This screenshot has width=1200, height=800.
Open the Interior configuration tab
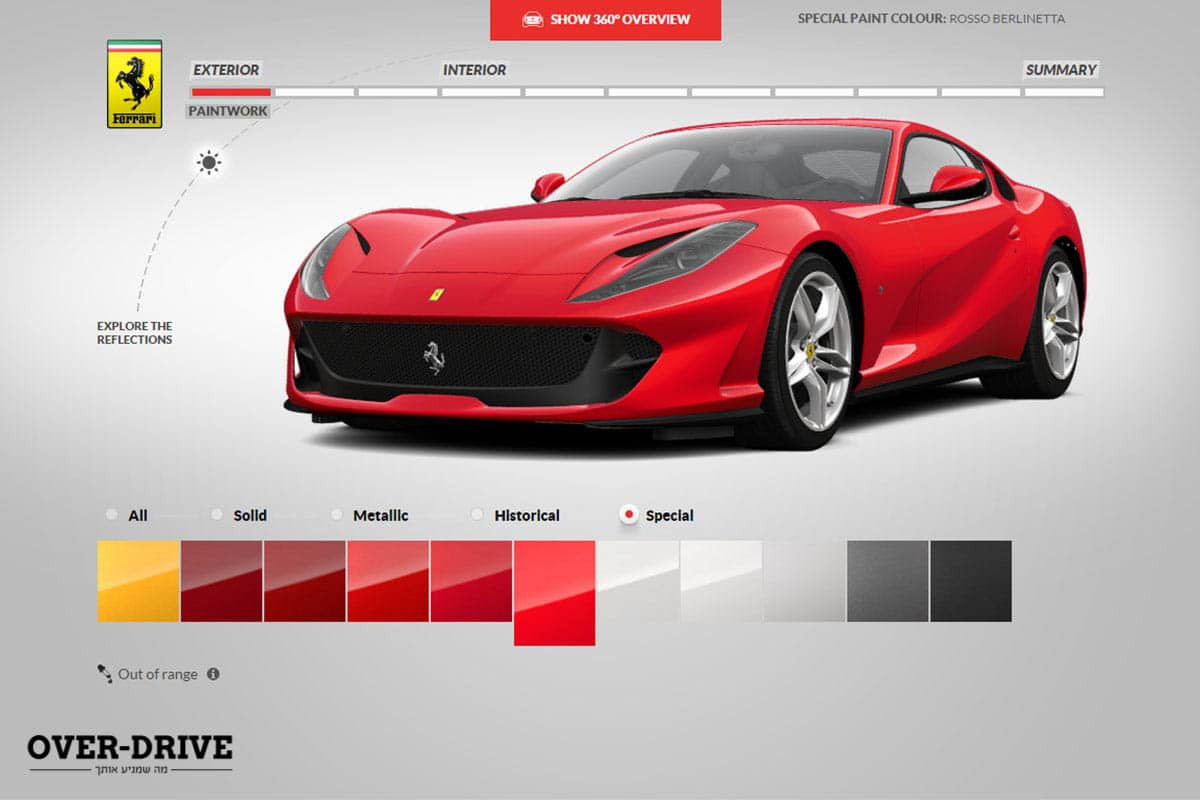click(474, 70)
